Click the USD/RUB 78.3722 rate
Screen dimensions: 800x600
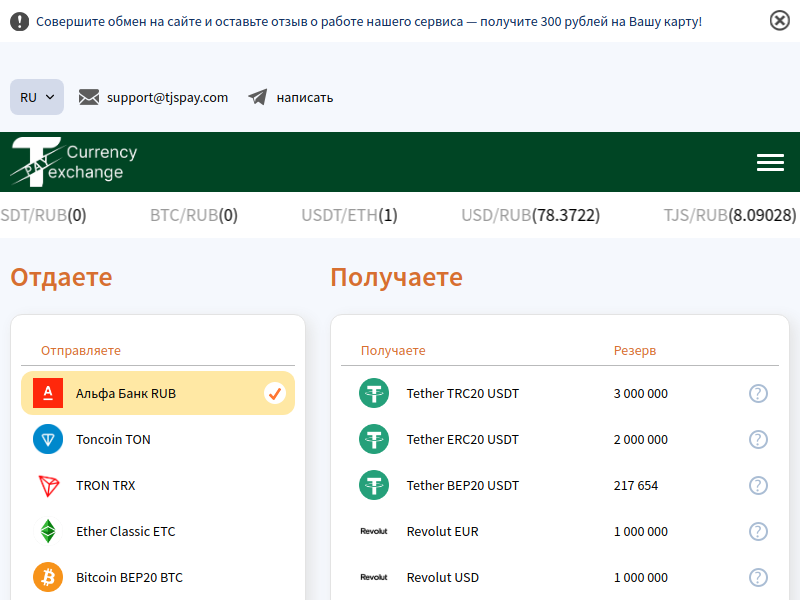point(531,215)
